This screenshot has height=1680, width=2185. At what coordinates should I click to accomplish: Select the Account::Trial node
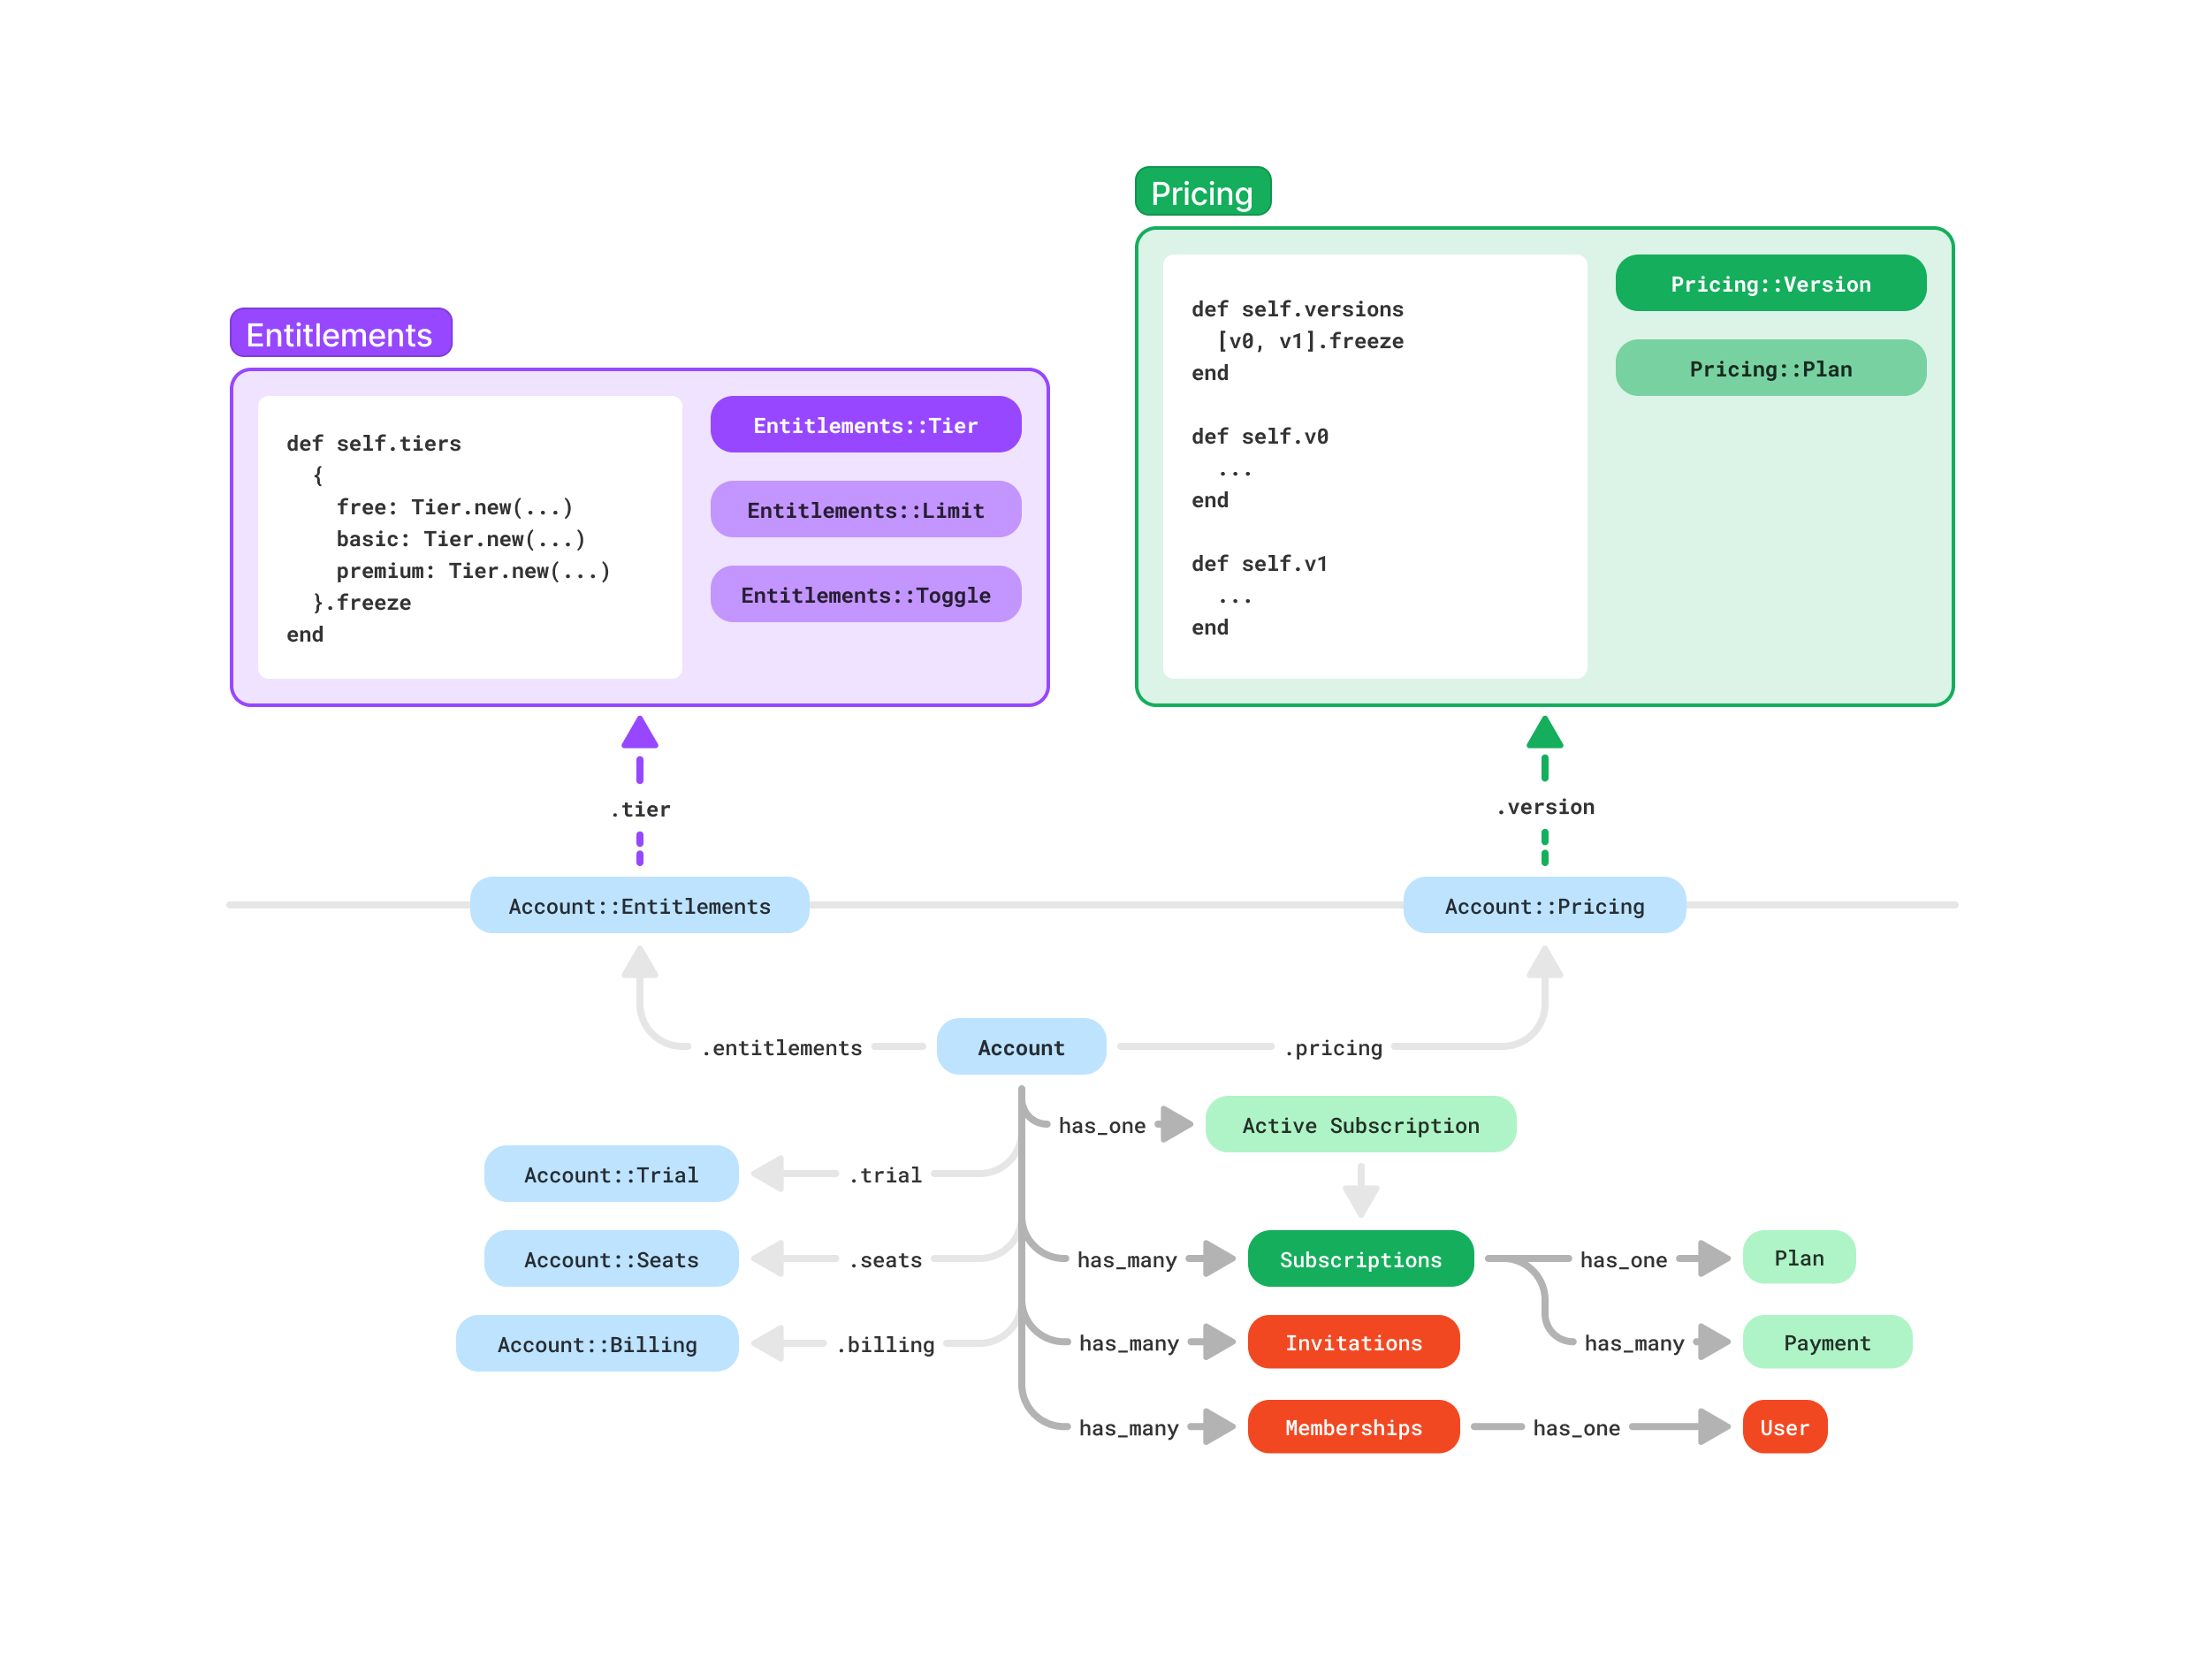pyautogui.click(x=610, y=1174)
